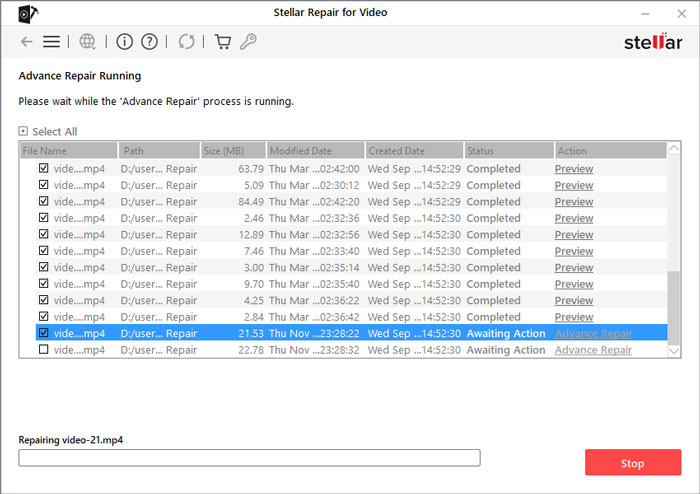Preview the 12.89 MB video

(574, 235)
